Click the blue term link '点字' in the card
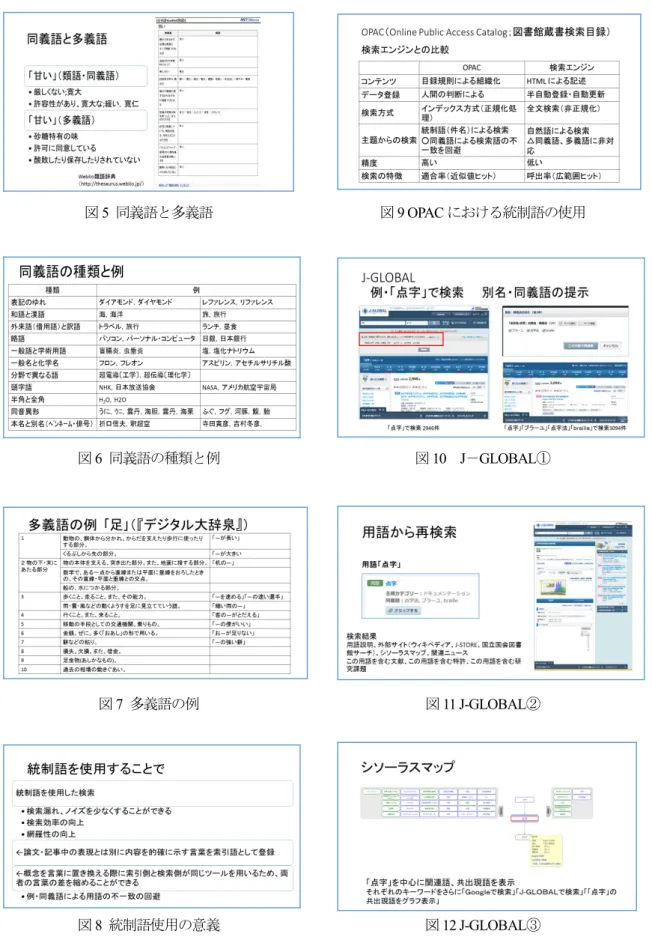 click(391, 583)
